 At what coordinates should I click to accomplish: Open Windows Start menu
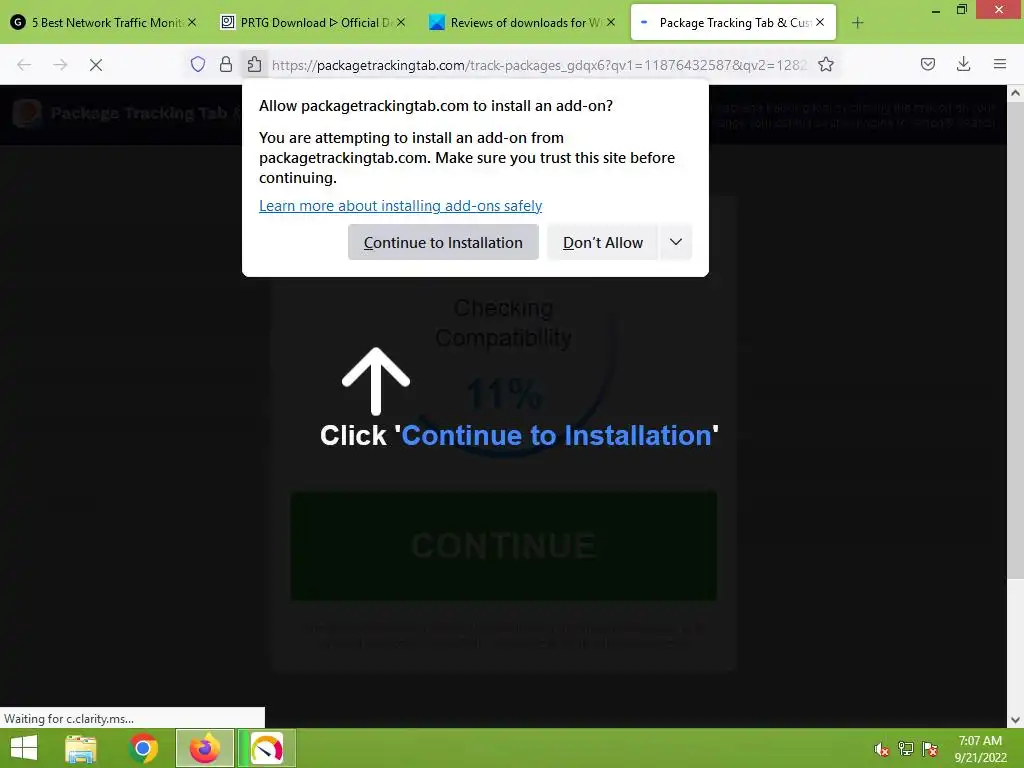point(24,748)
